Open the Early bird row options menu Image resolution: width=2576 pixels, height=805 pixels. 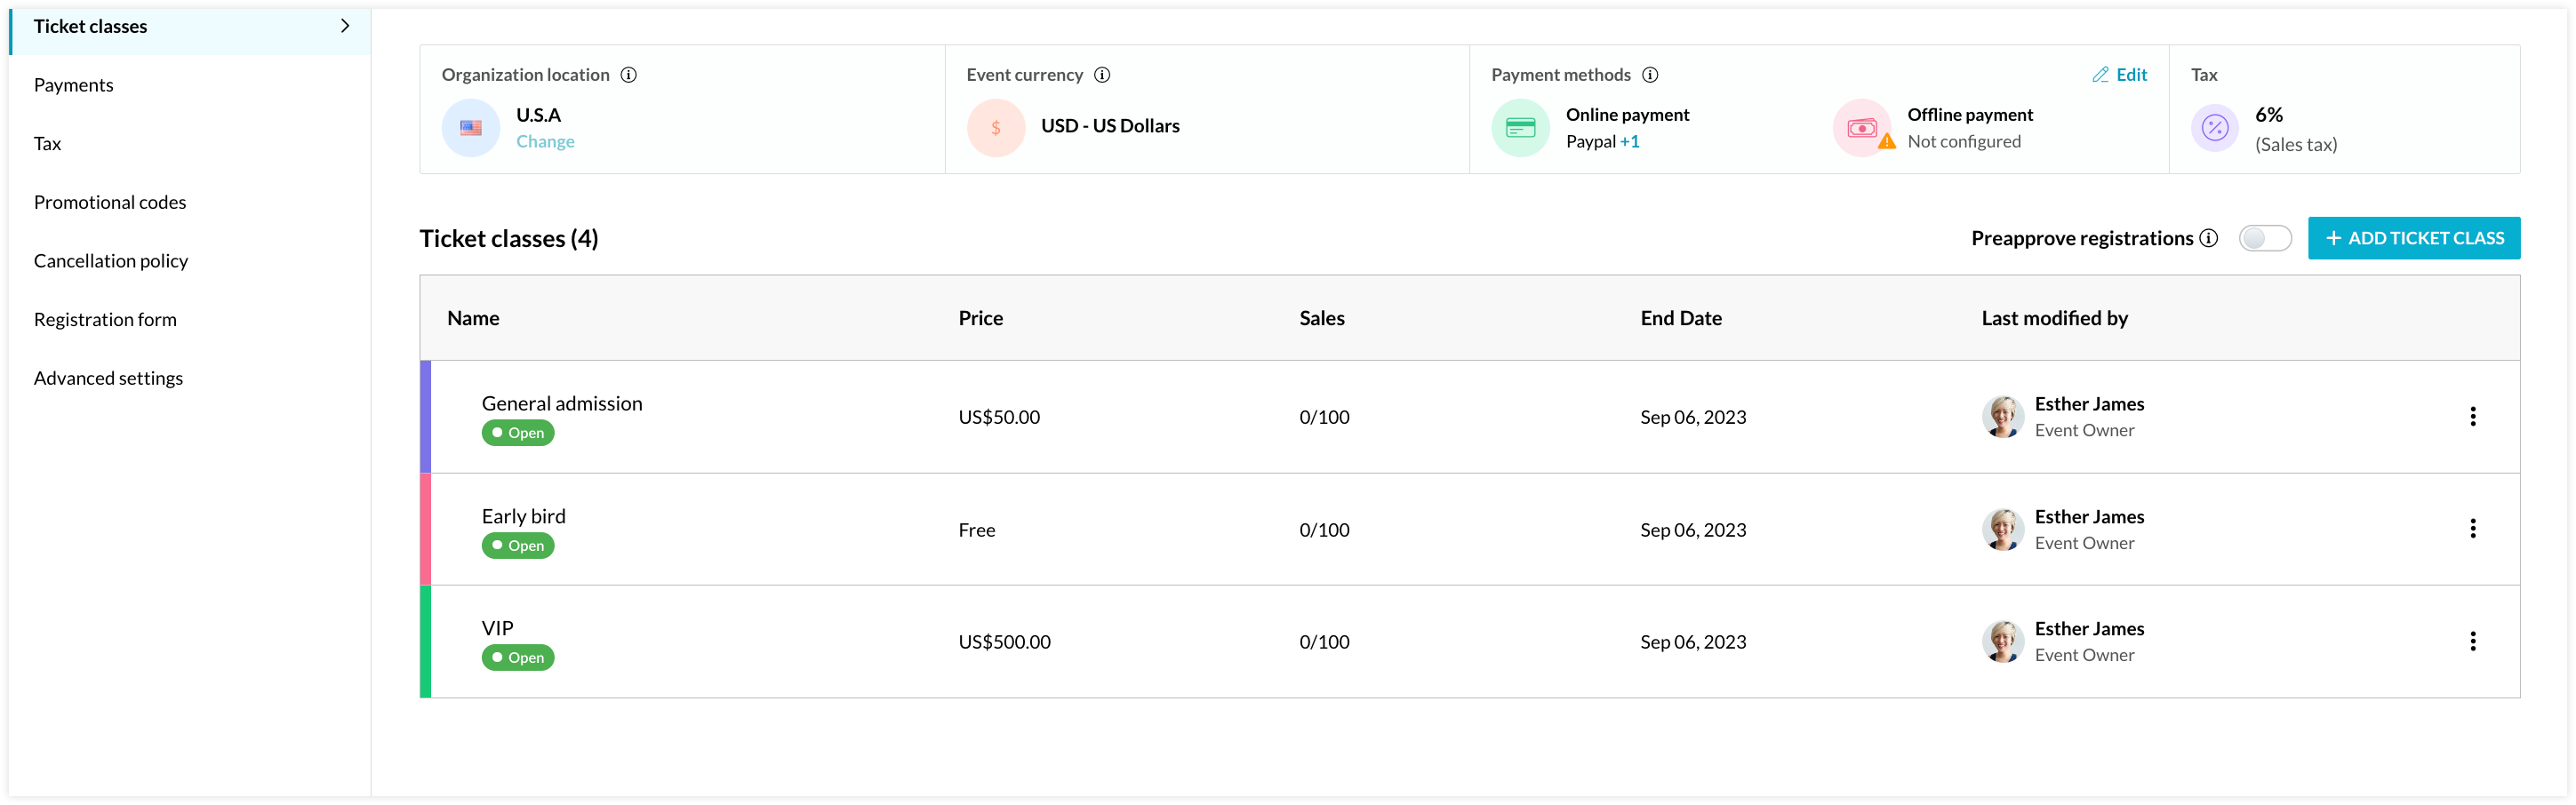pyautogui.click(x=2474, y=528)
